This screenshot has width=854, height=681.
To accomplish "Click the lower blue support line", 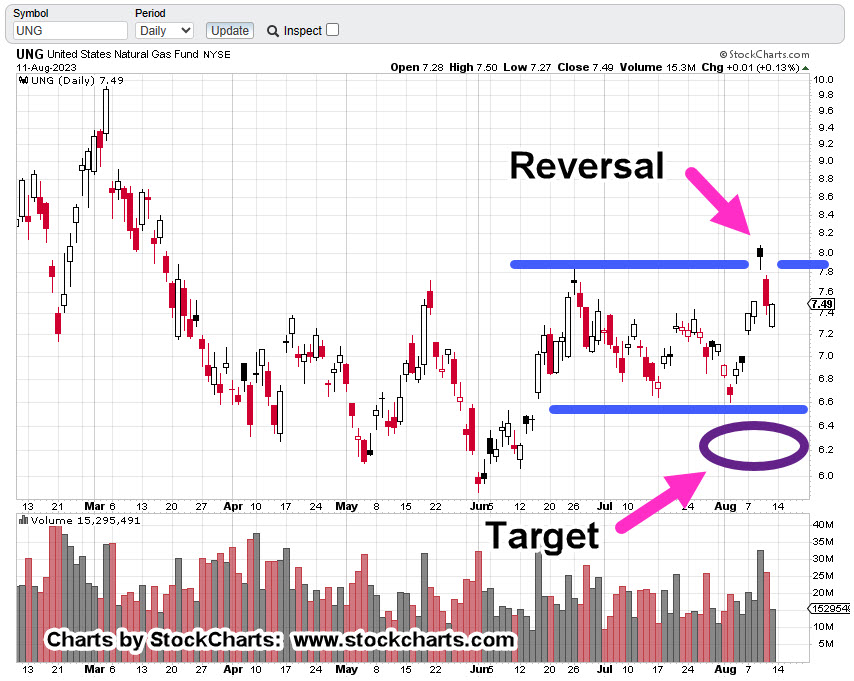I will pyautogui.click(x=678, y=409).
